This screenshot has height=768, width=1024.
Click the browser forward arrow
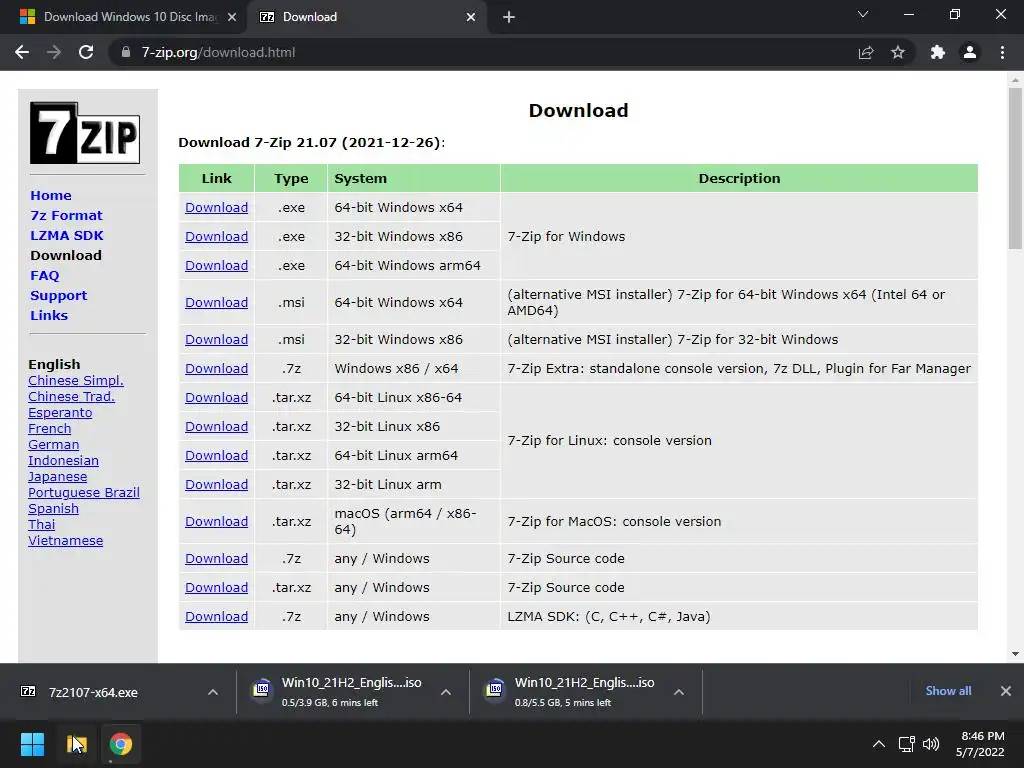pos(54,52)
